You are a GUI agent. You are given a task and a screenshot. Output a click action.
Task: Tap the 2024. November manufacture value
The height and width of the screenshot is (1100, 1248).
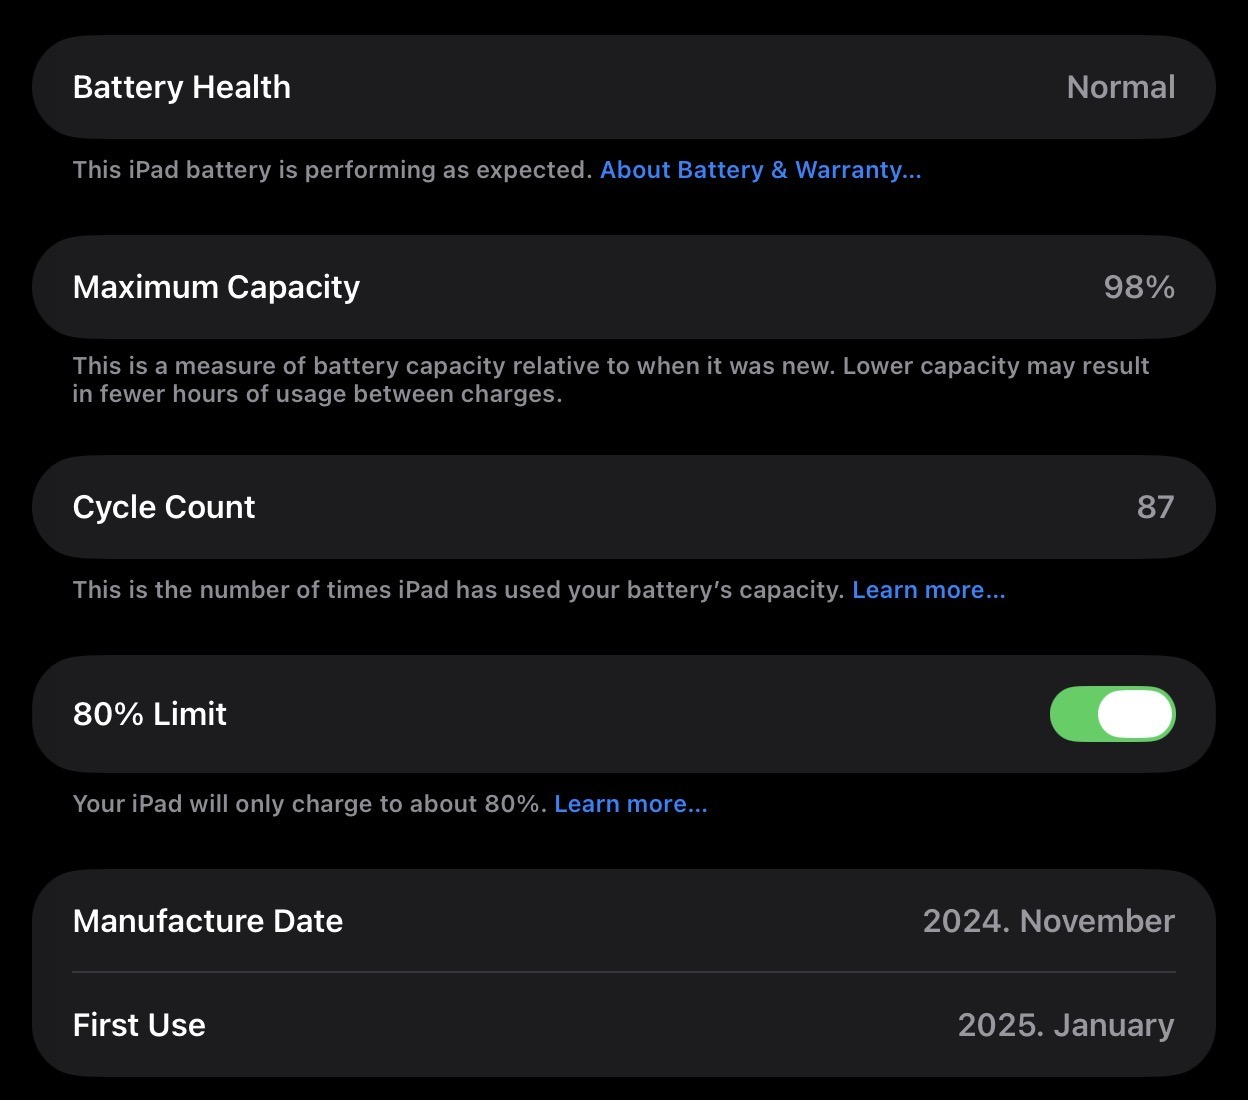point(1048,921)
